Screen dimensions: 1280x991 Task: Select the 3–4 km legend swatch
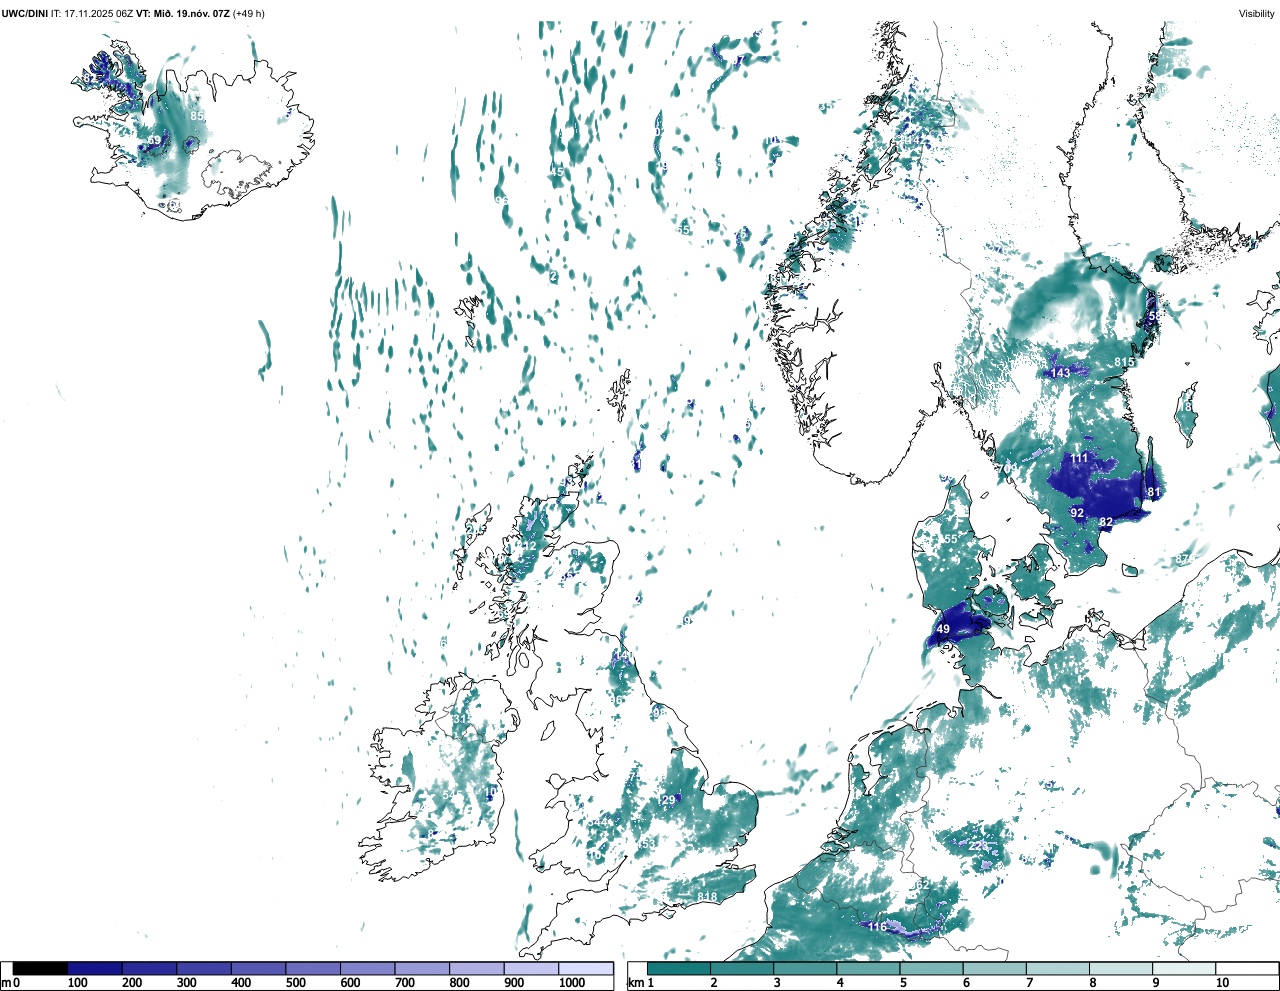(805, 968)
